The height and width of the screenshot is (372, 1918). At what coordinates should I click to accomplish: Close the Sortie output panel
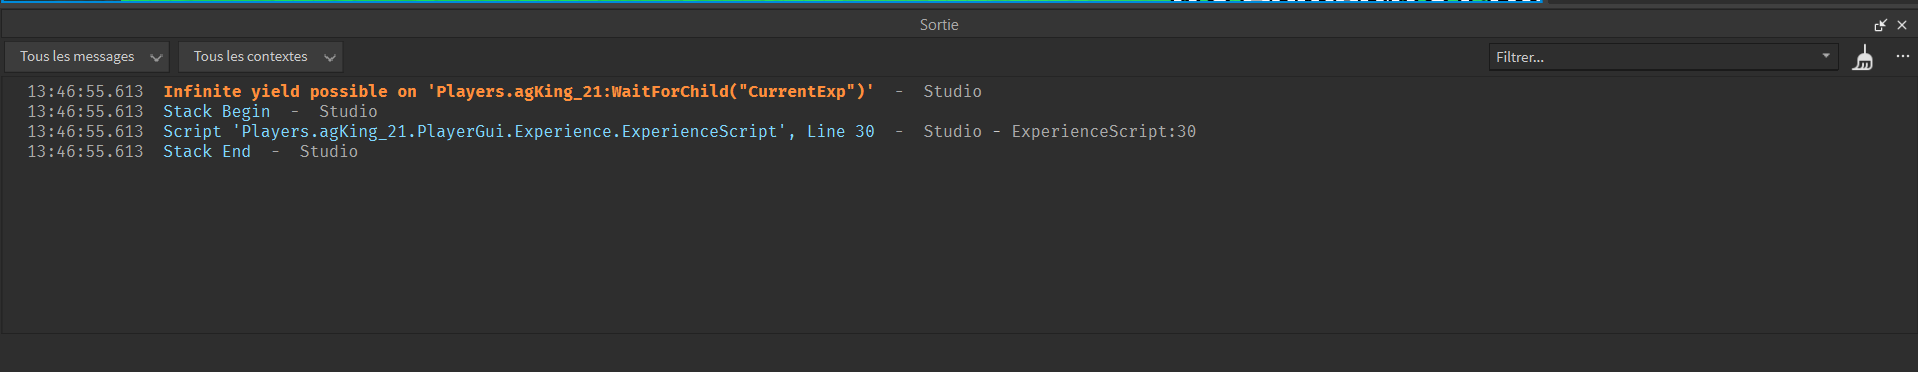click(1902, 25)
